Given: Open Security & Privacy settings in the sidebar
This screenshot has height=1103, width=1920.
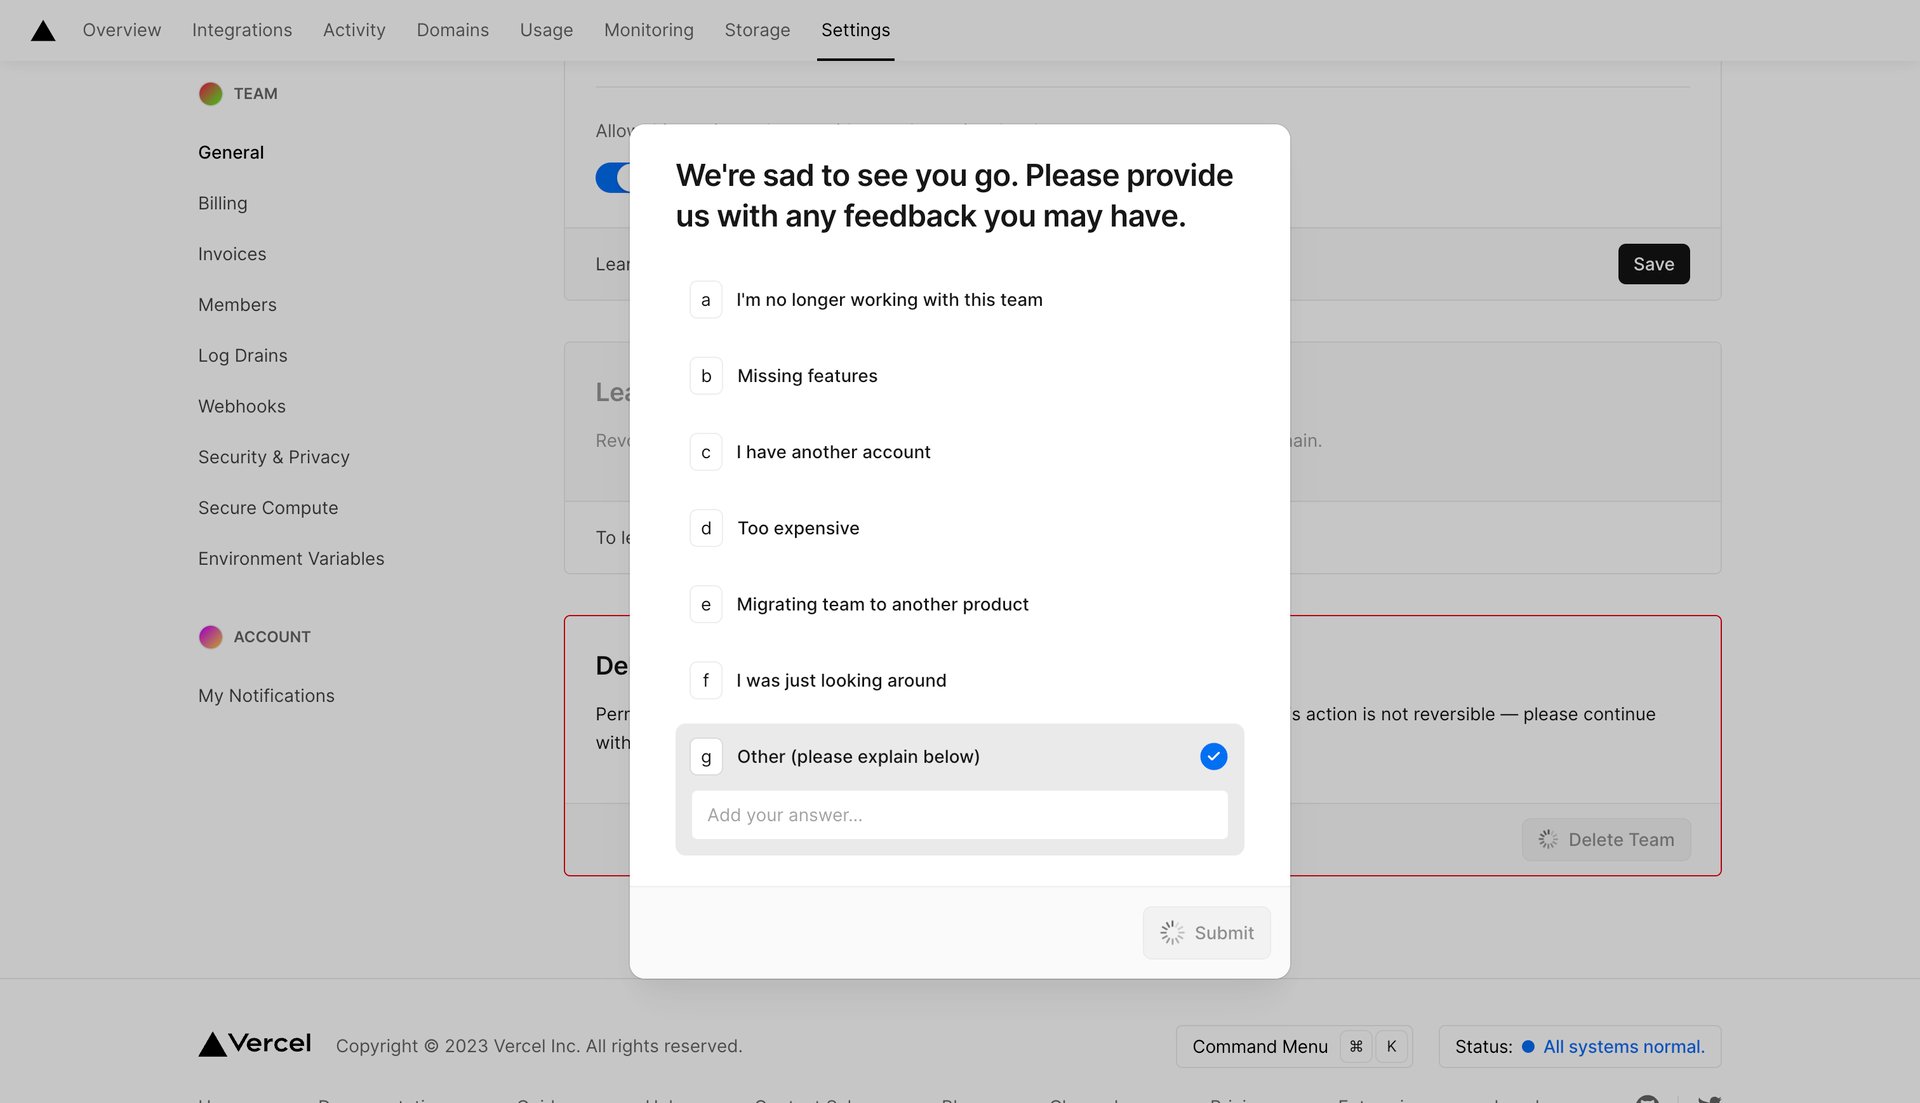Looking at the screenshot, I should point(273,457).
